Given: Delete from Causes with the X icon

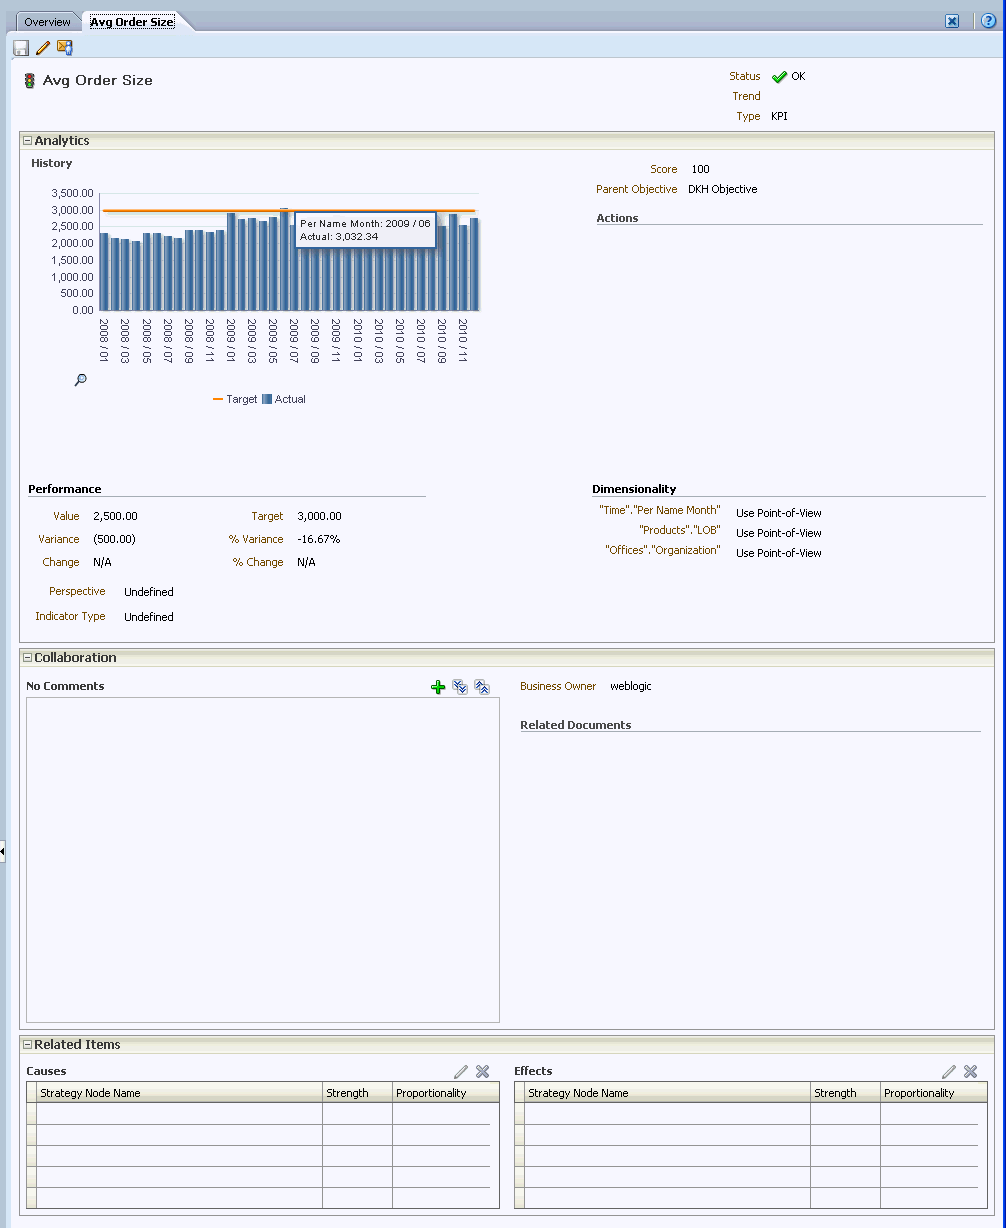Looking at the screenshot, I should click(483, 1071).
